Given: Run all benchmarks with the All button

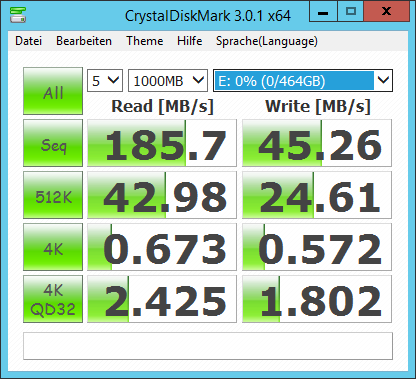Looking at the screenshot, I should 53,91.
